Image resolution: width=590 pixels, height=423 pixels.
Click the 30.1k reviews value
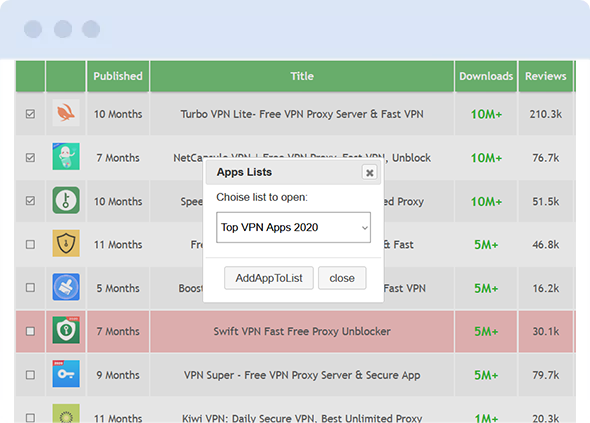point(546,332)
